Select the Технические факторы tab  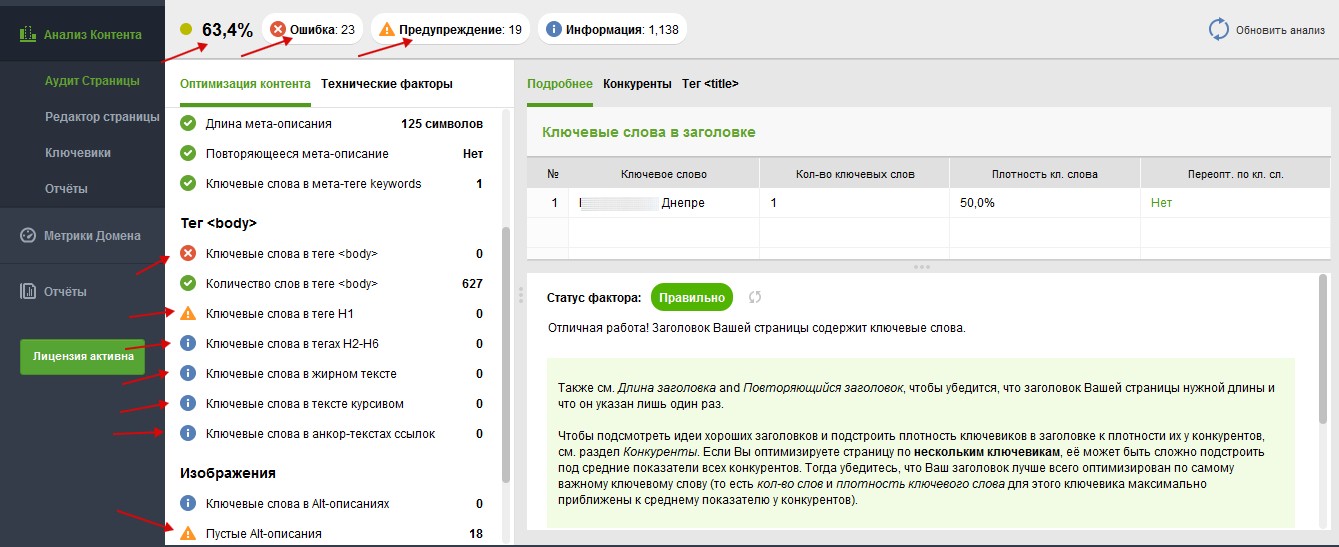click(387, 84)
